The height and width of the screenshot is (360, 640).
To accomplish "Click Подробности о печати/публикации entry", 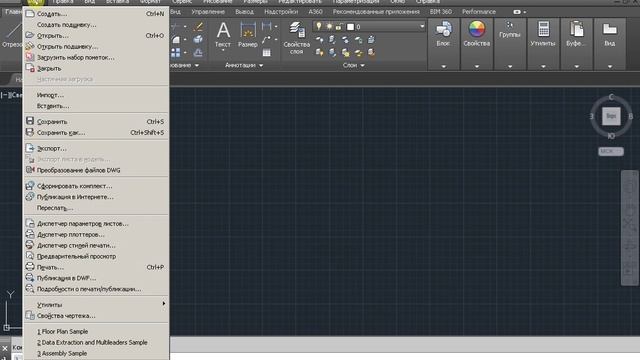I will 96,289.
